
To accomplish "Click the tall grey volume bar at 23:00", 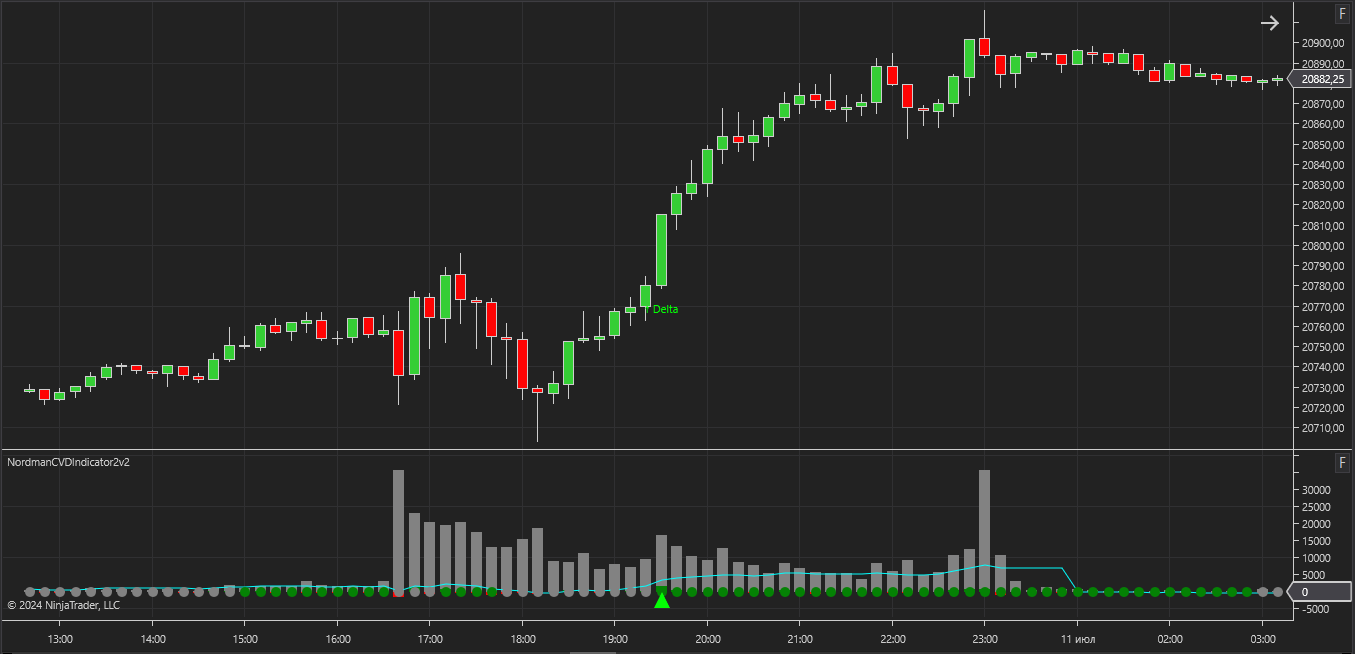I will click(984, 531).
